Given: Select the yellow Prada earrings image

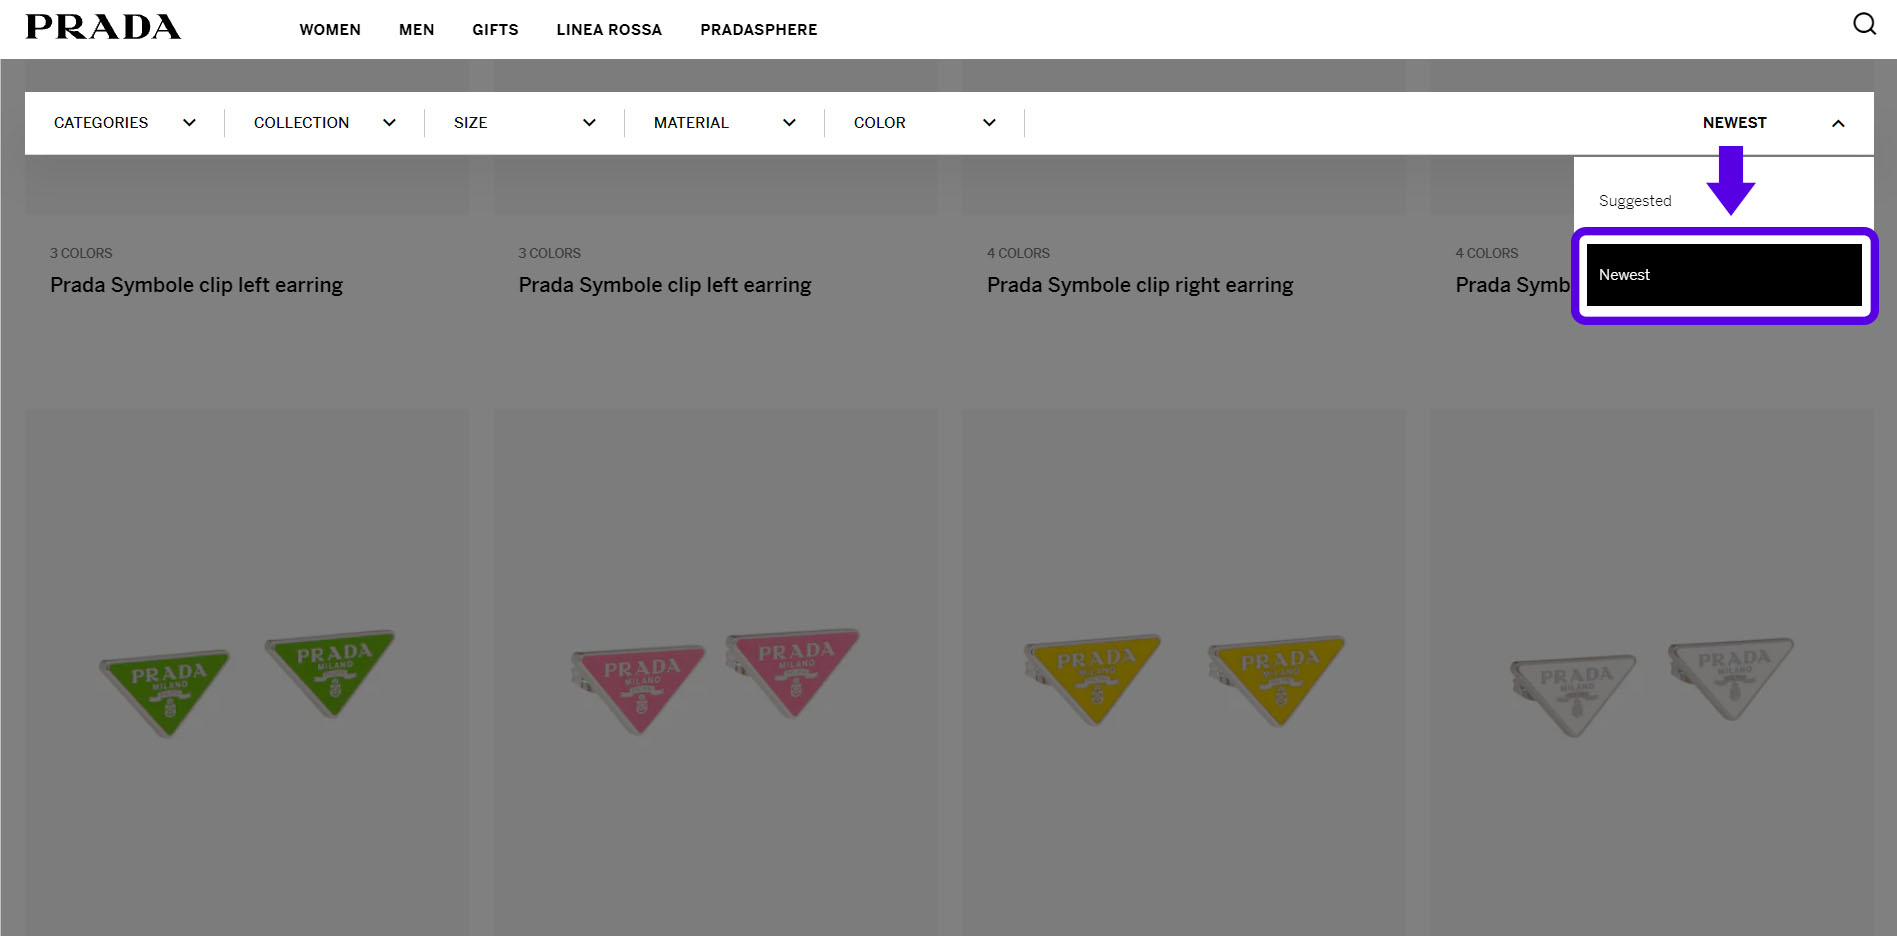Looking at the screenshot, I should 1183,680.
